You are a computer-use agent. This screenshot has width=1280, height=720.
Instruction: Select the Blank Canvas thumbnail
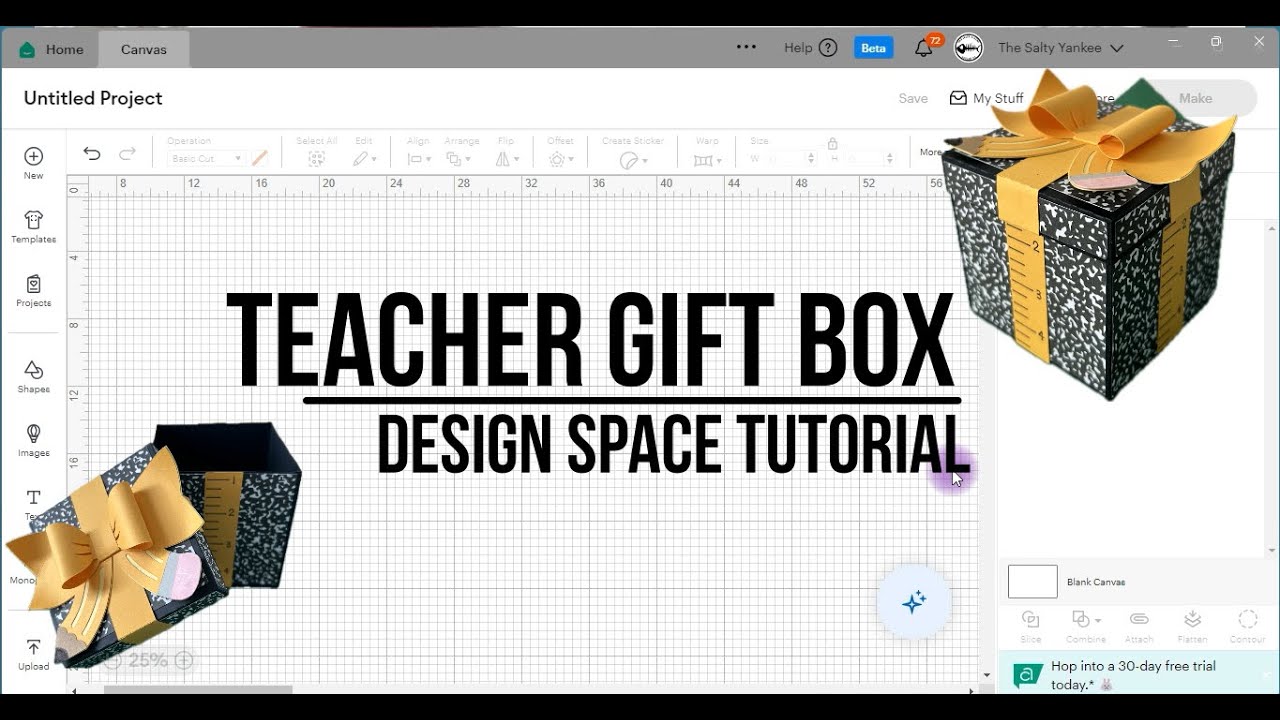pyautogui.click(x=1033, y=581)
